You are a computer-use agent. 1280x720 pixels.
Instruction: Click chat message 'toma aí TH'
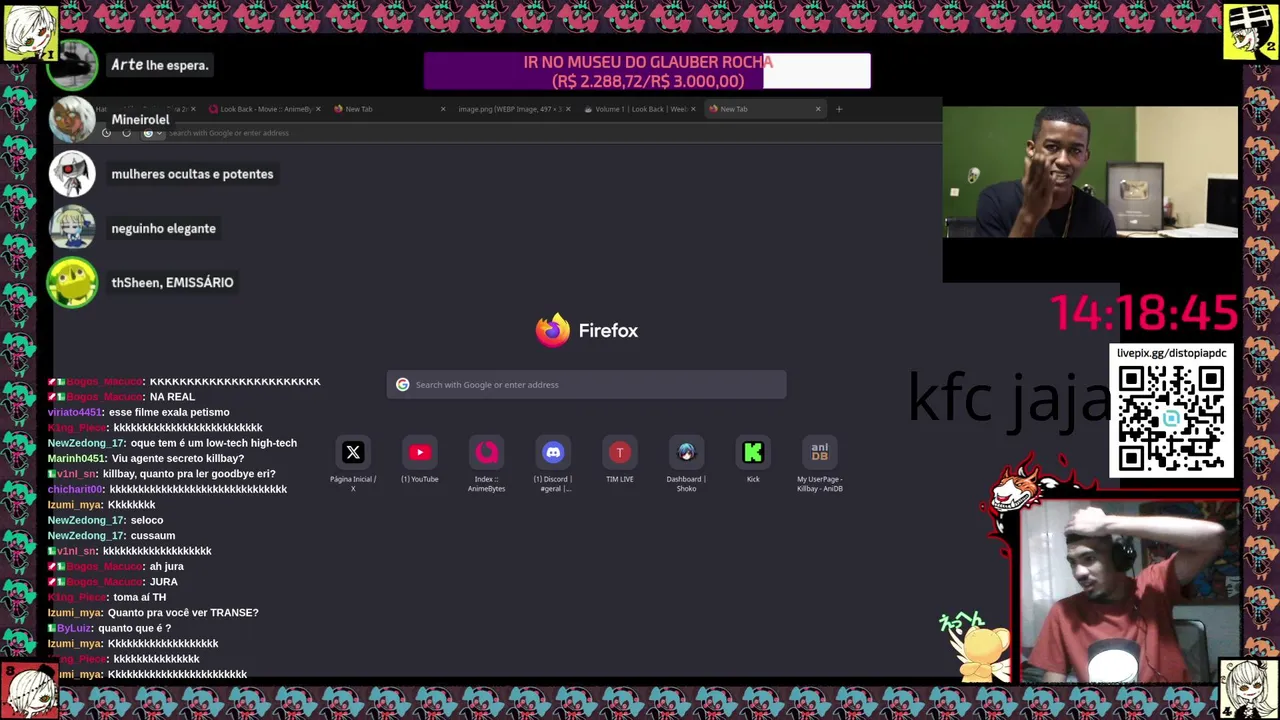(140, 597)
